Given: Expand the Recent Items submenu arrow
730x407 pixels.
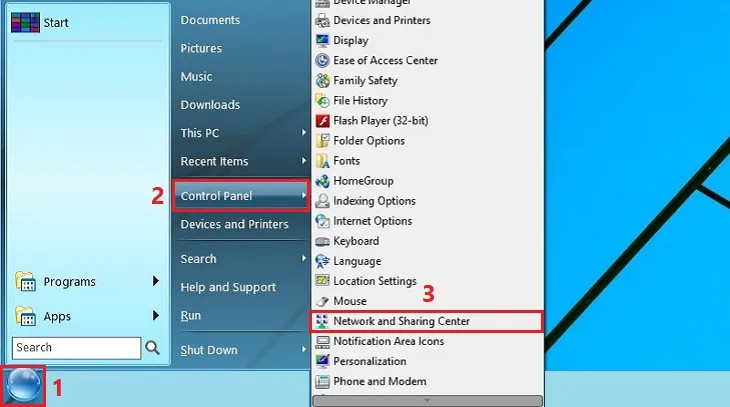Looking at the screenshot, I should (x=304, y=161).
